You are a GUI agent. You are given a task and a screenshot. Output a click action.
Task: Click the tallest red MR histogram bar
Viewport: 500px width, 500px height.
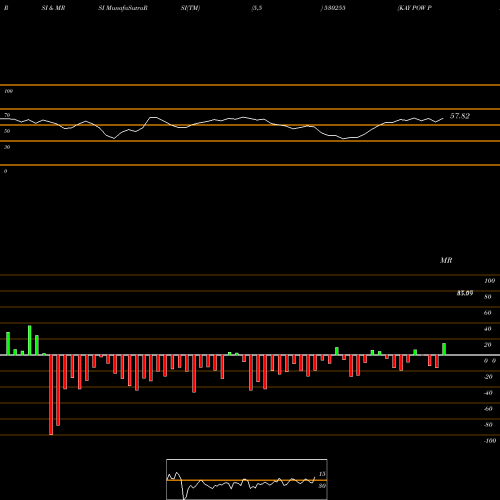pyautogui.click(x=51, y=395)
